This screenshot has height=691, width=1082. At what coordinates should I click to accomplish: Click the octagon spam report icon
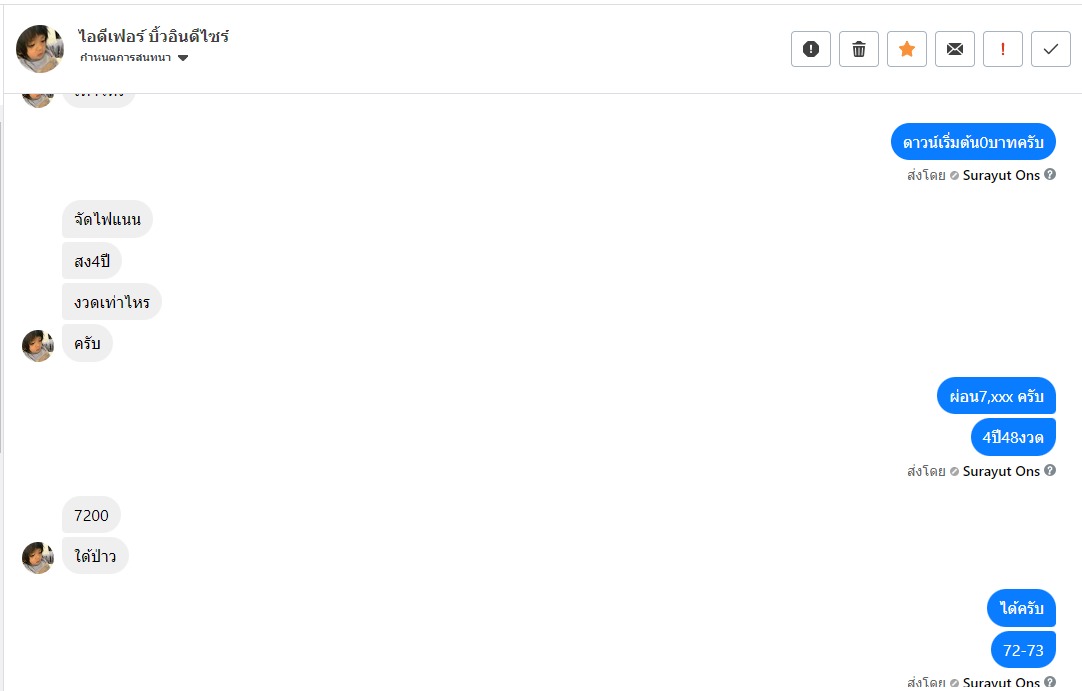tap(811, 49)
